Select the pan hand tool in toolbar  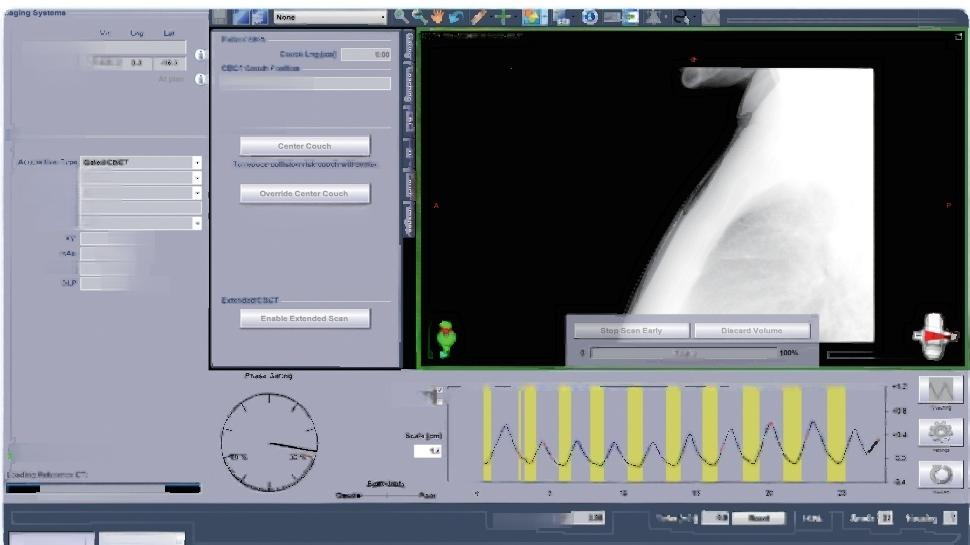[x=439, y=17]
